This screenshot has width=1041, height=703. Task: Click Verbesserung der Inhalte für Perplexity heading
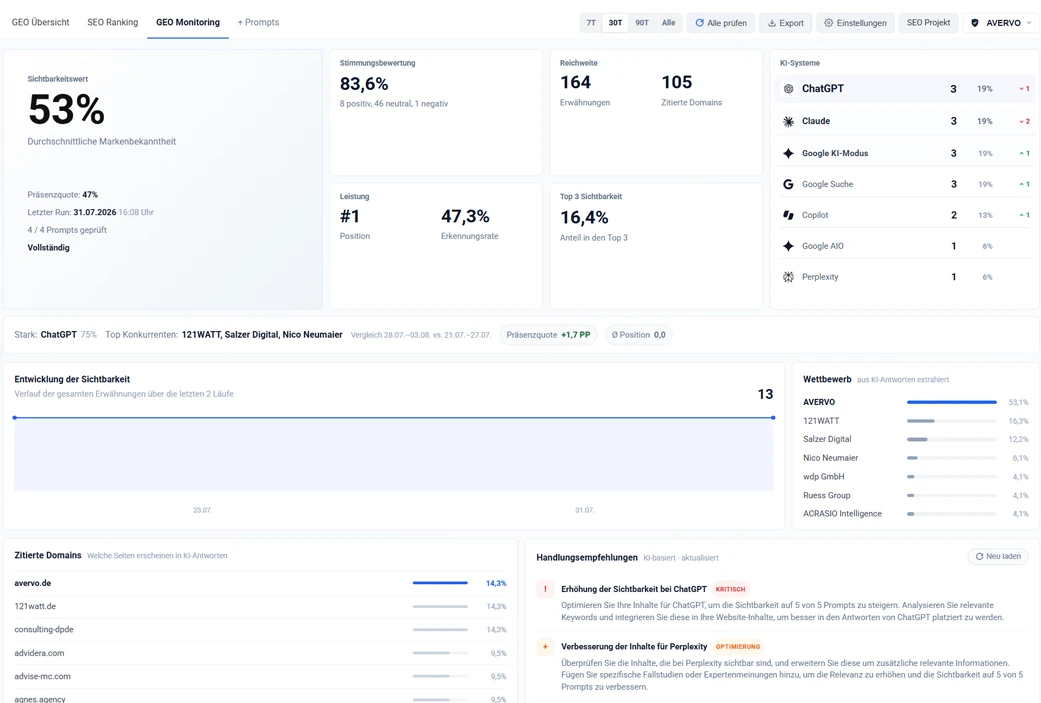[x=634, y=647]
